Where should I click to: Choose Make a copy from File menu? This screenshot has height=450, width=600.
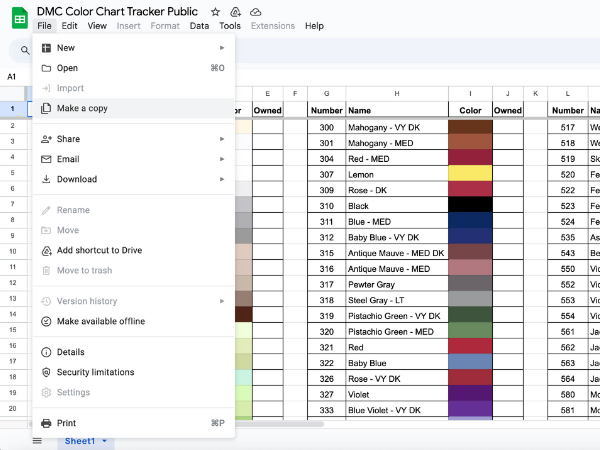click(x=82, y=108)
